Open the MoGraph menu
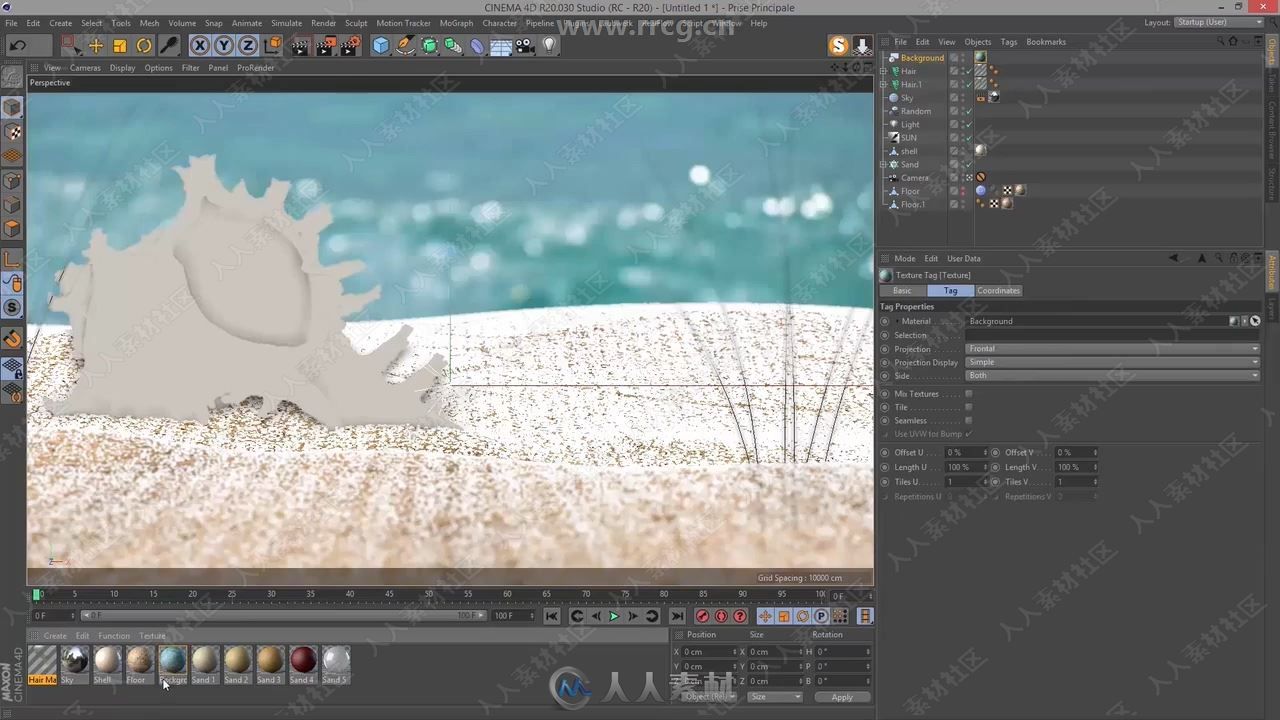 (457, 23)
